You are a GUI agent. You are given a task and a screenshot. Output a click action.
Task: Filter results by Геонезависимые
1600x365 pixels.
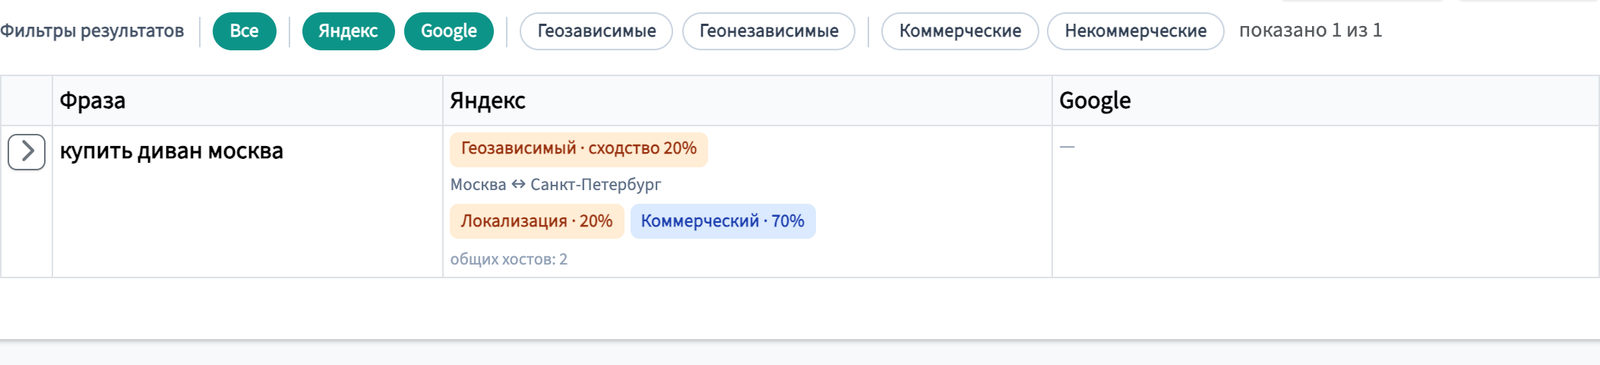[x=769, y=31]
